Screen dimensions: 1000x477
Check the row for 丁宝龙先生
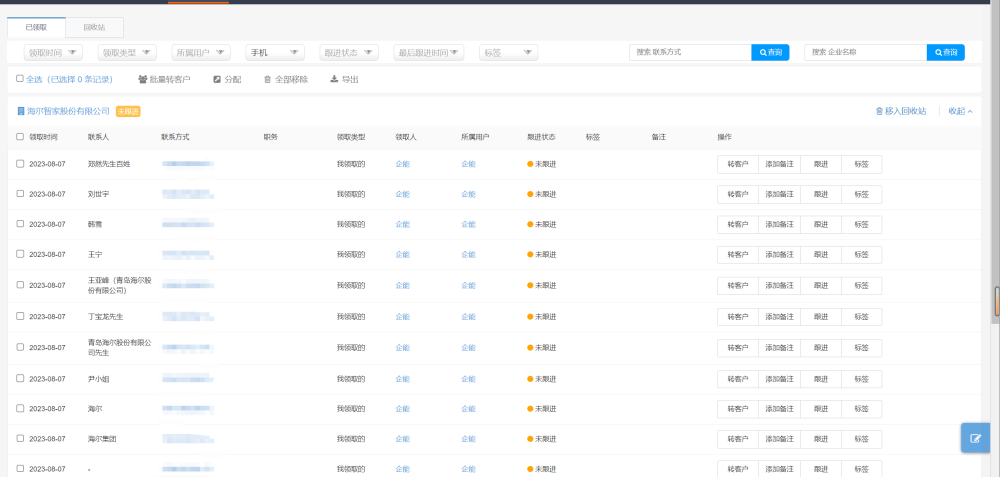pyautogui.click(x=20, y=316)
